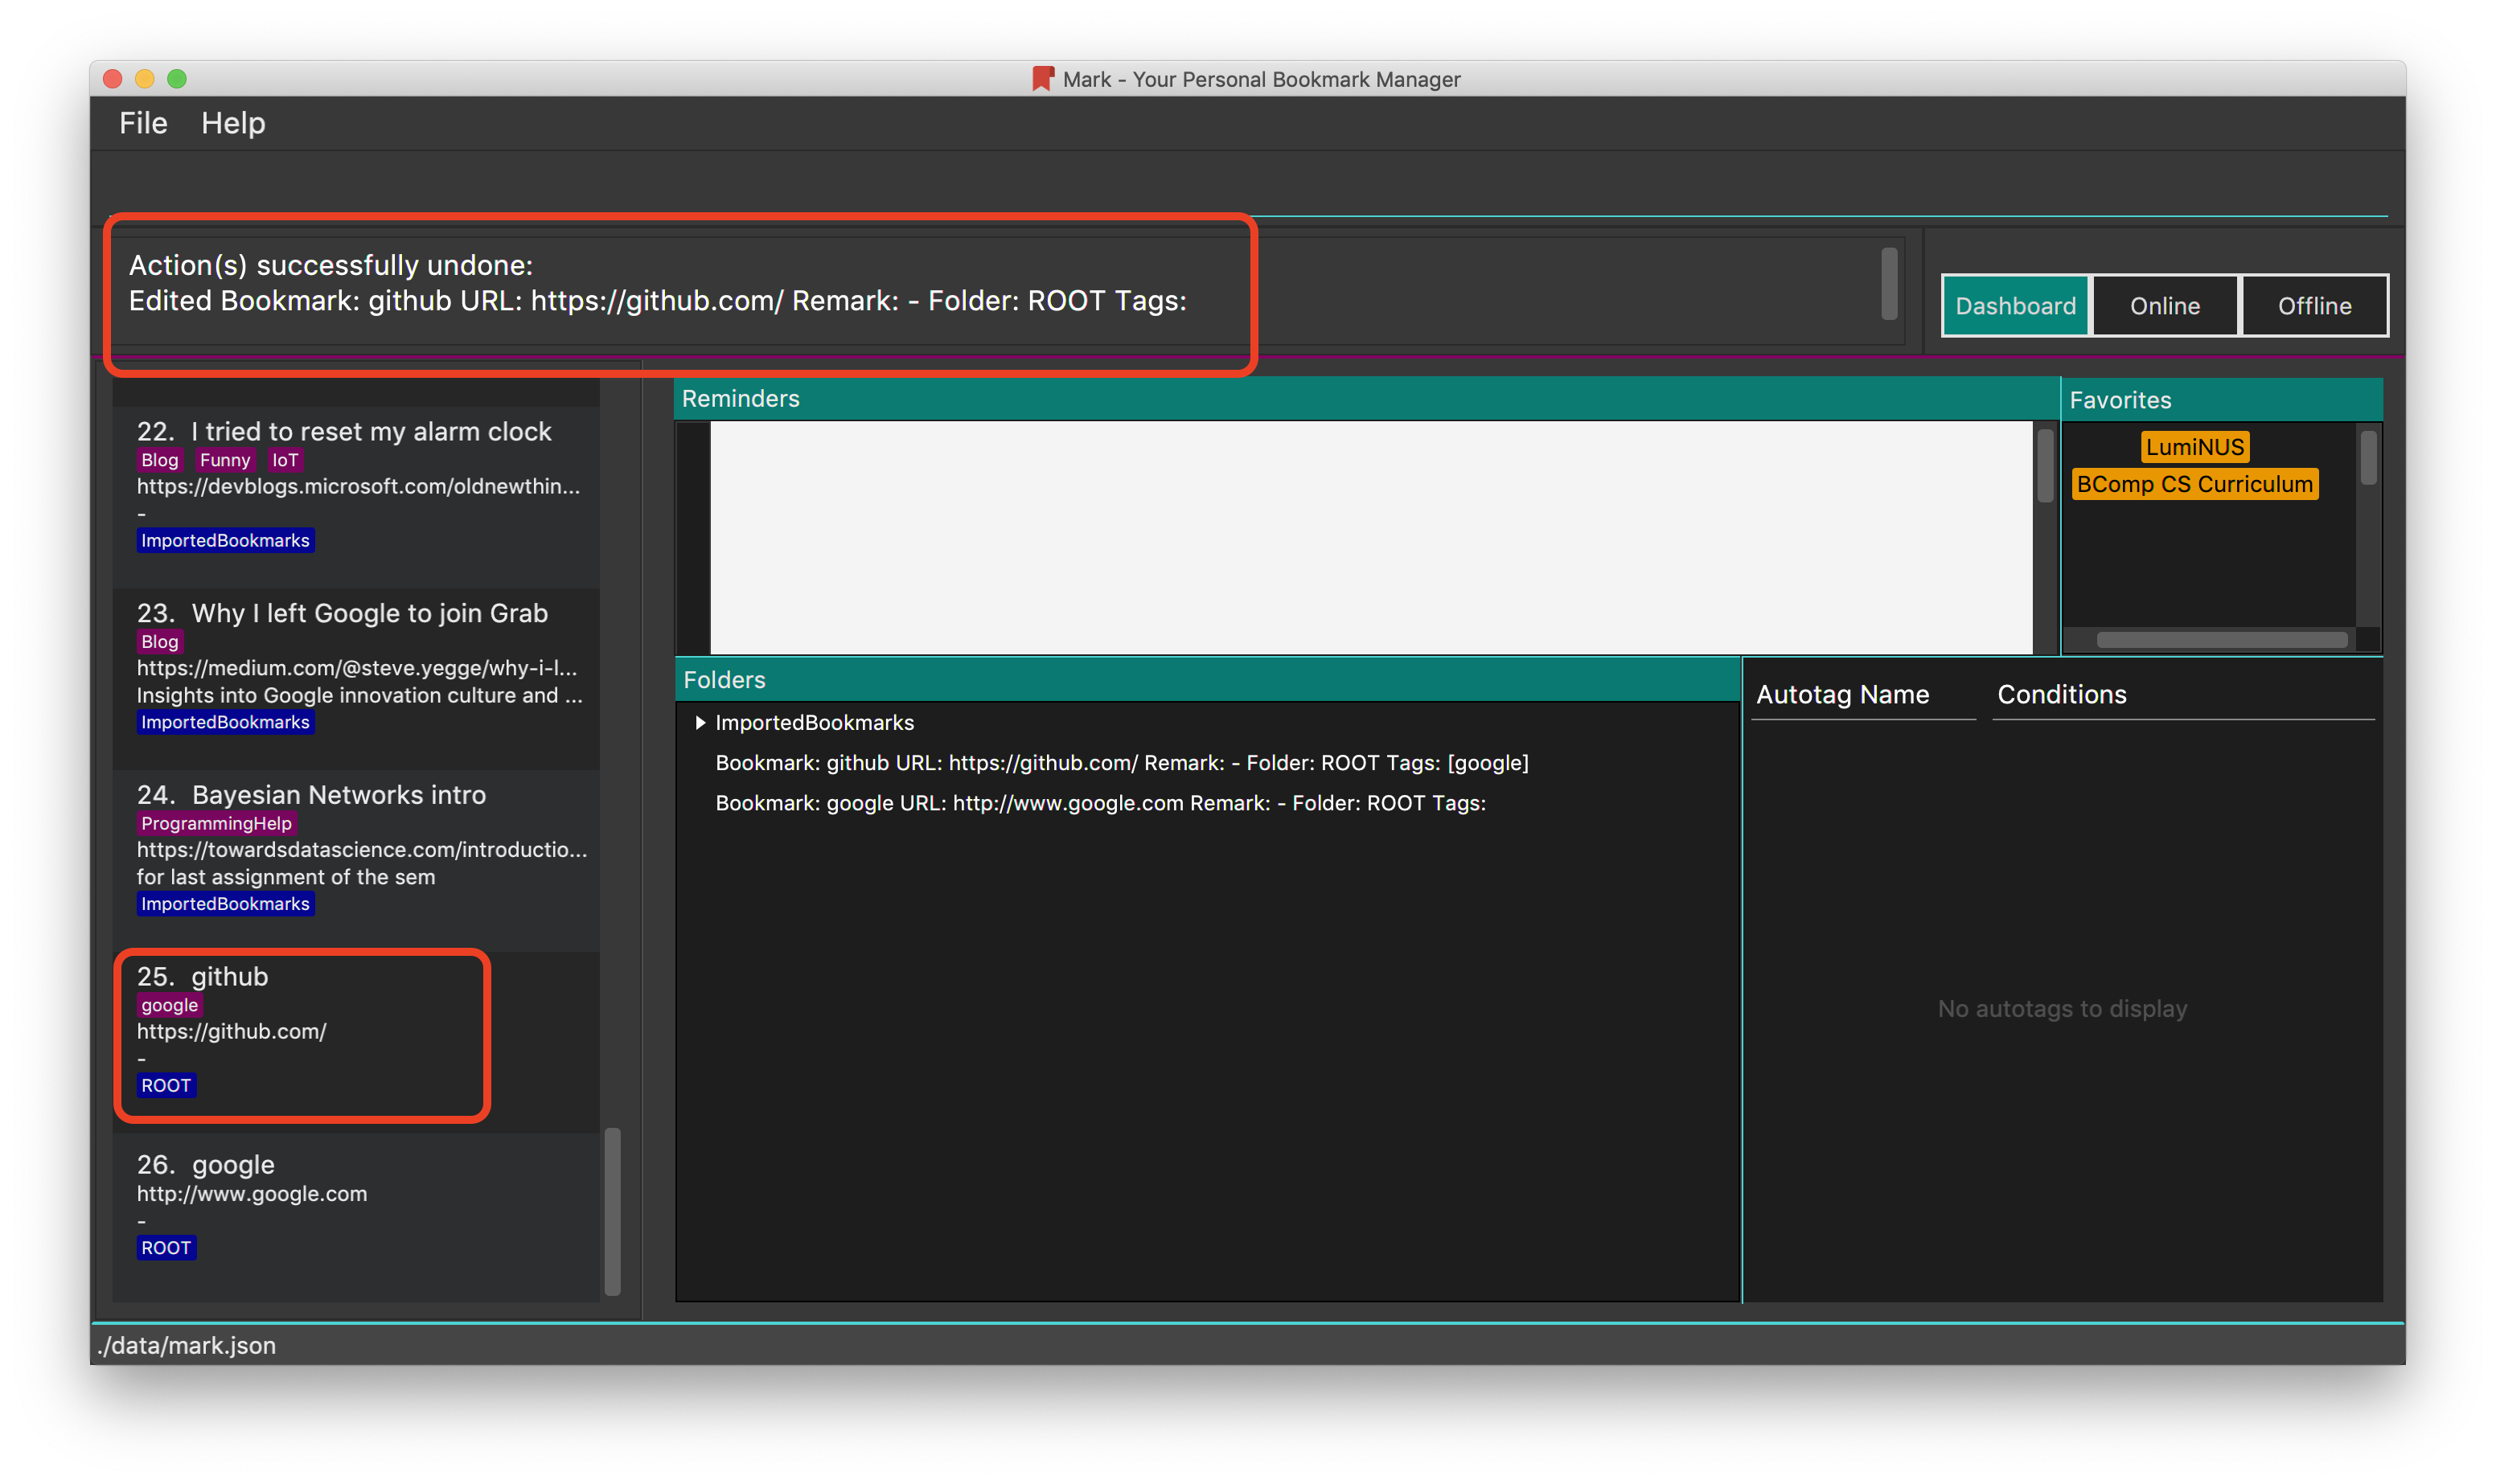
Task: Click the http://www.google.com URL in list
Action: click(252, 1193)
